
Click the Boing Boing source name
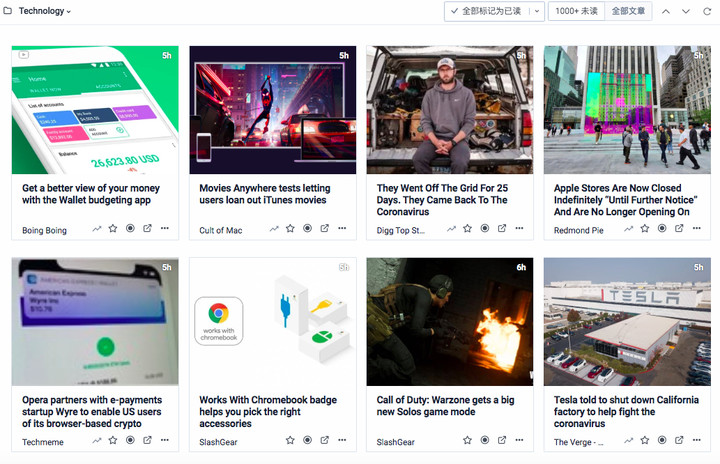(x=45, y=231)
